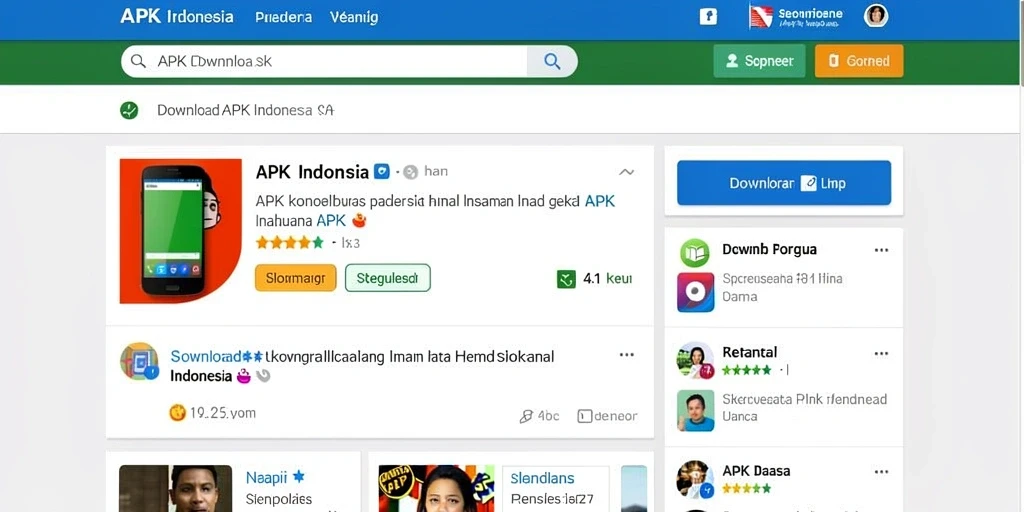1024x512 pixels.
Task: Click the Facebook icon in the header
Action: tap(708, 16)
